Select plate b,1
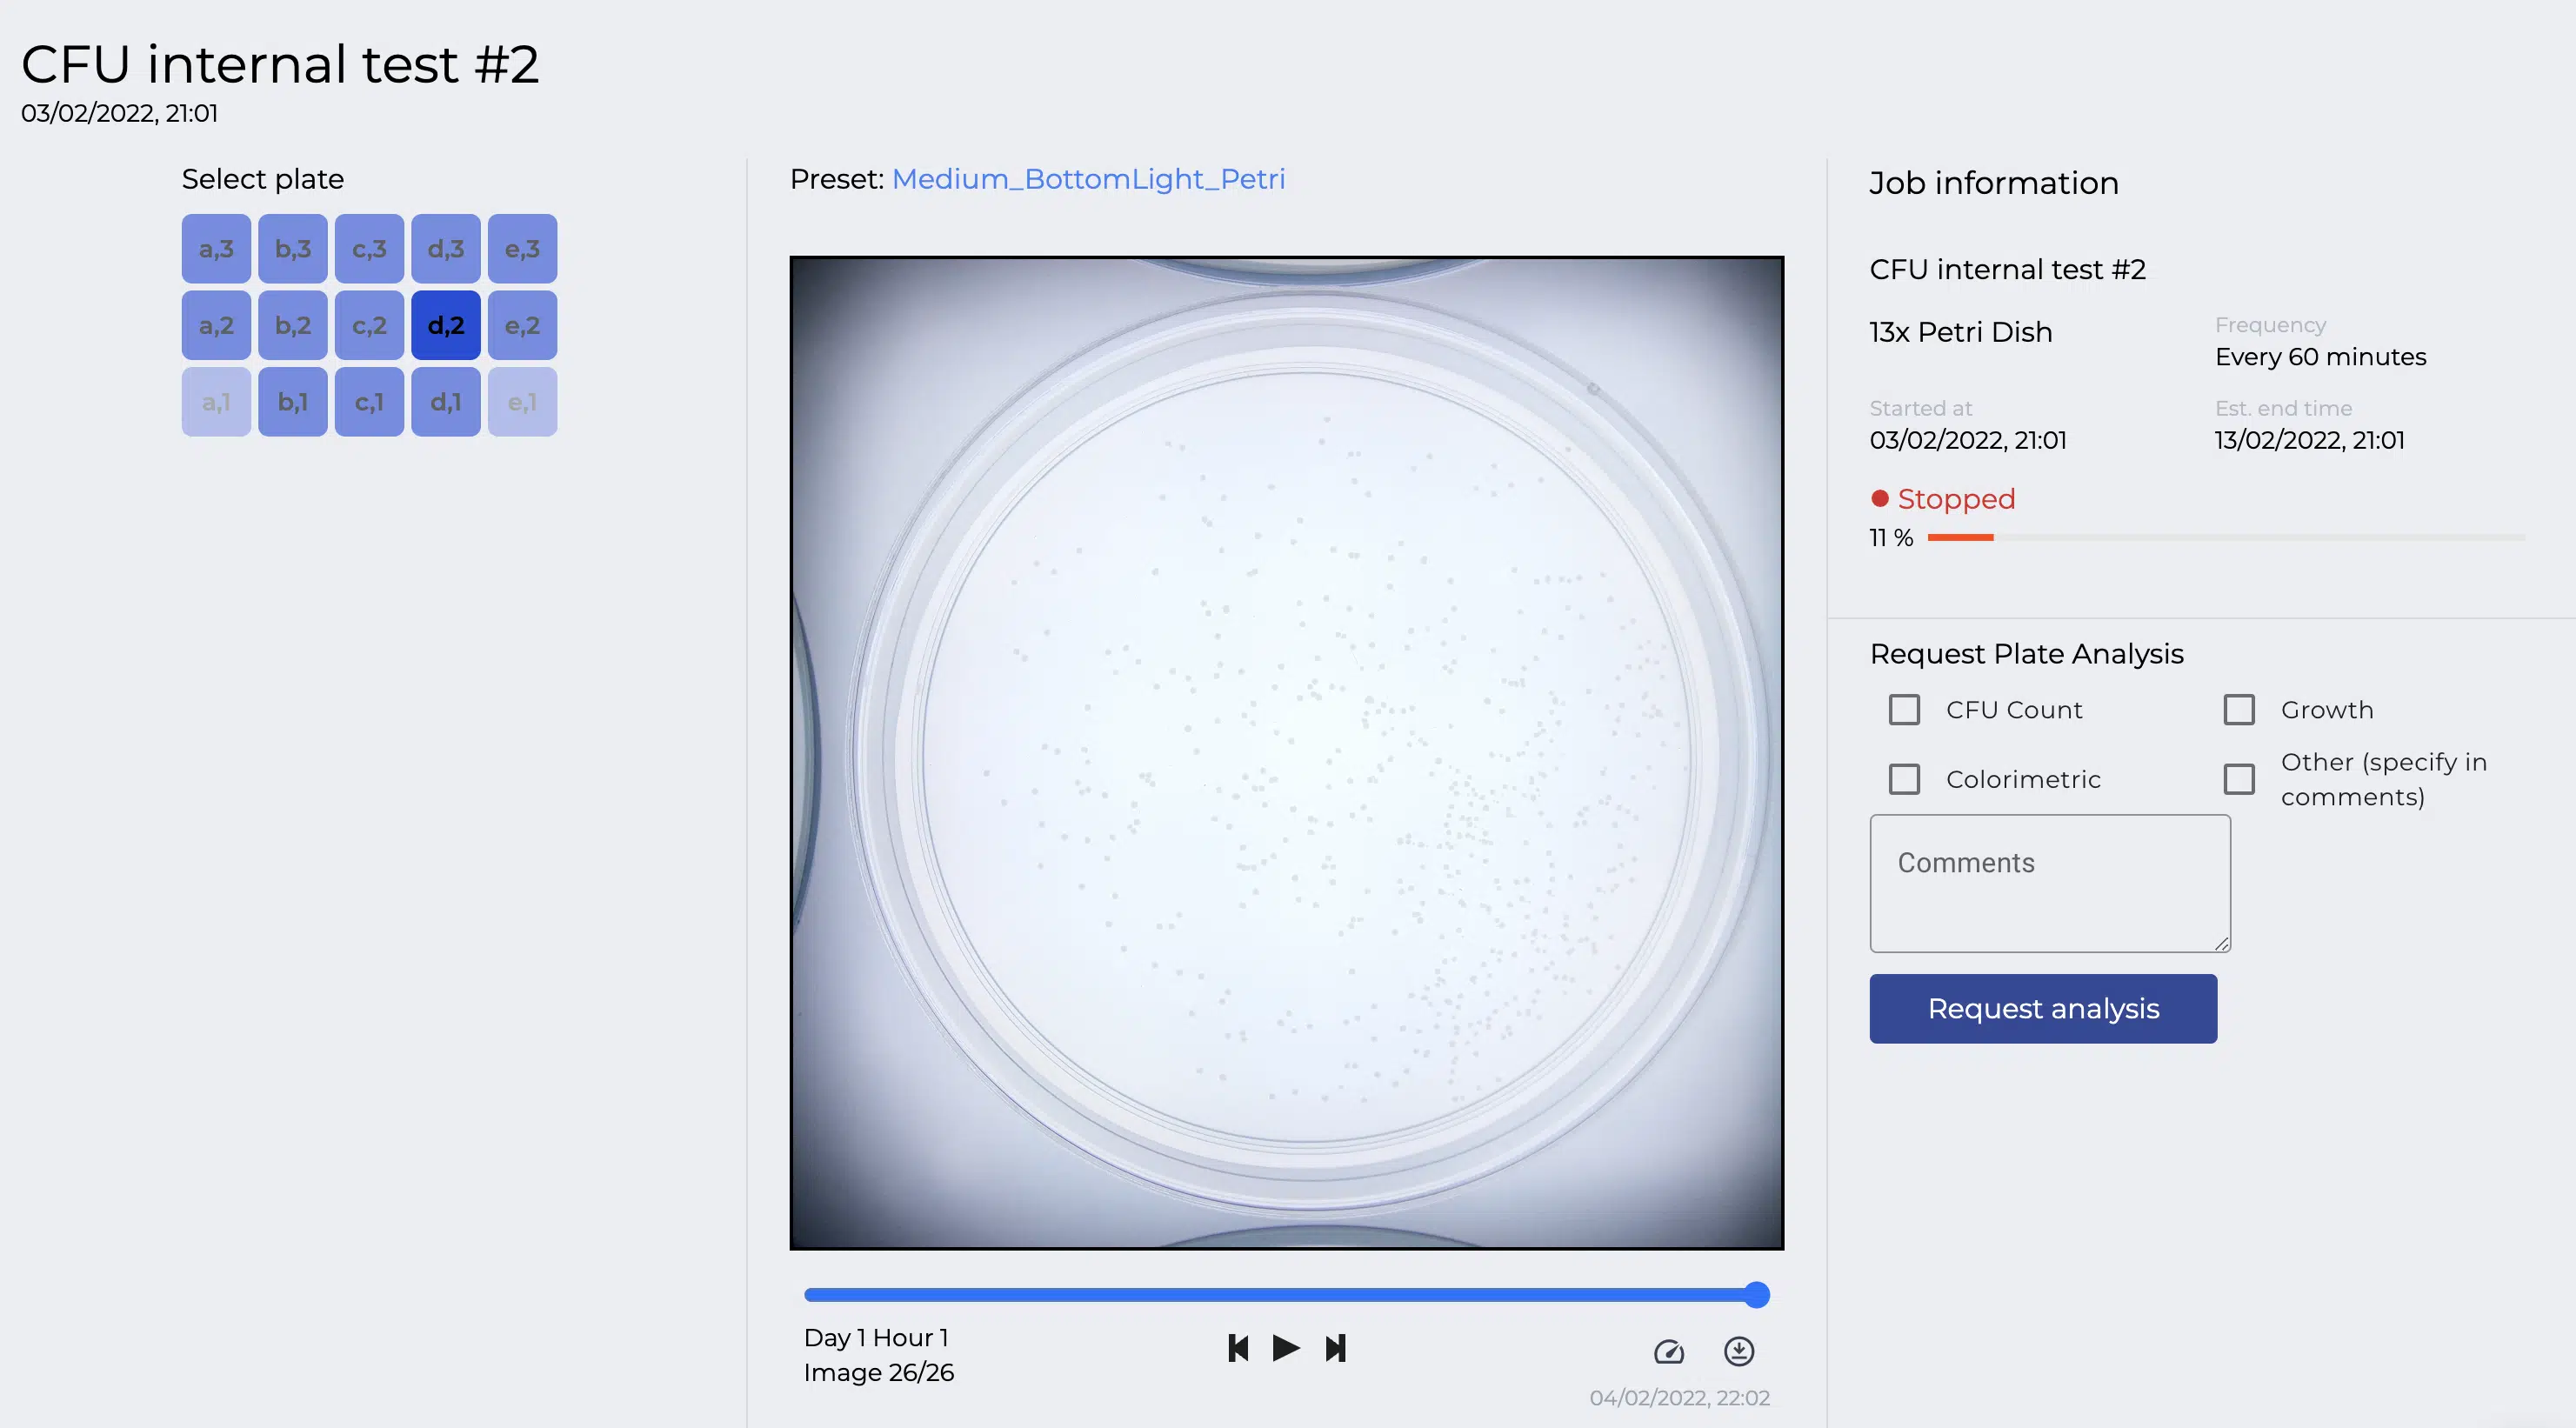 (x=293, y=402)
